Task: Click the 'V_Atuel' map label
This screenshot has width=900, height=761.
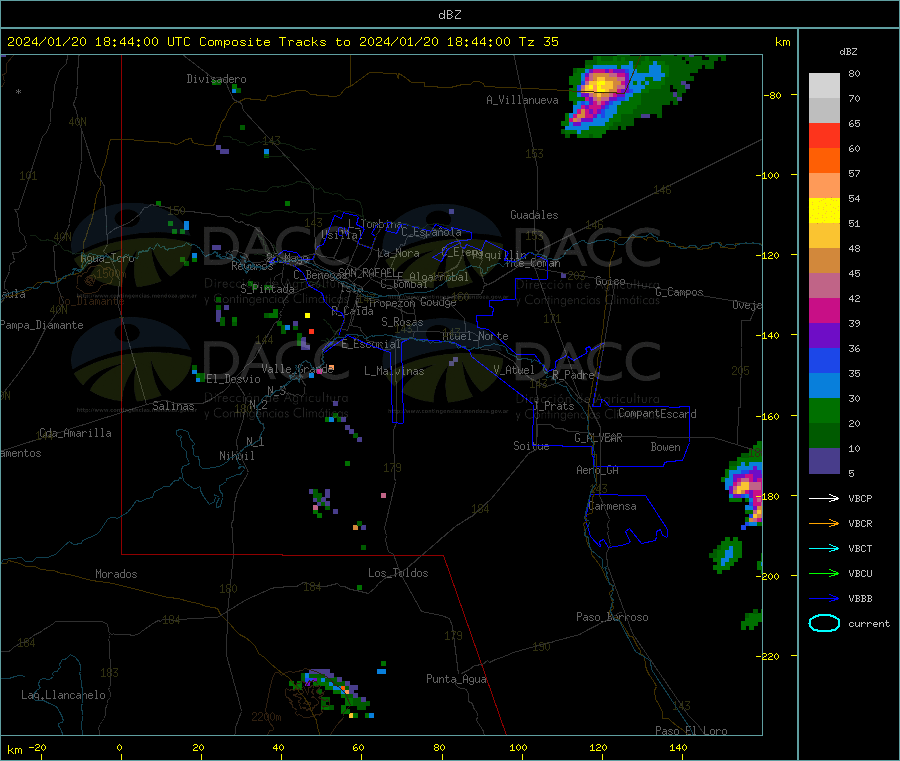Action: tap(514, 370)
